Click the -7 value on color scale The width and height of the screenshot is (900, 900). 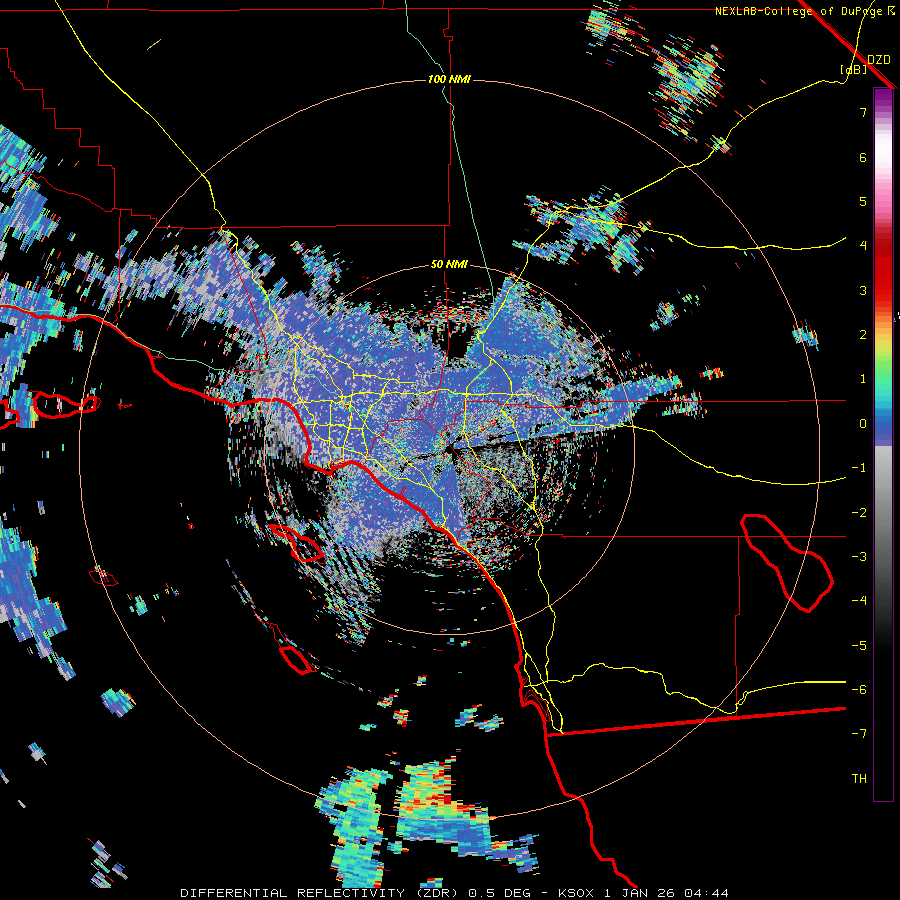(x=859, y=734)
